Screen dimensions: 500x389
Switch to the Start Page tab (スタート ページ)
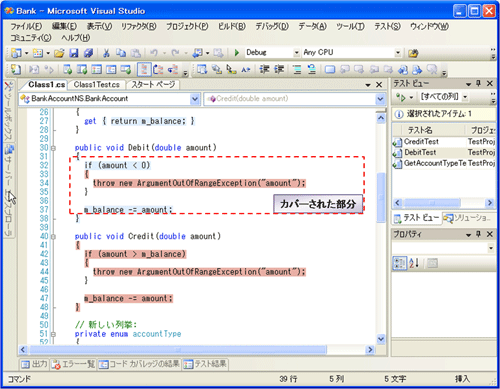coord(153,85)
